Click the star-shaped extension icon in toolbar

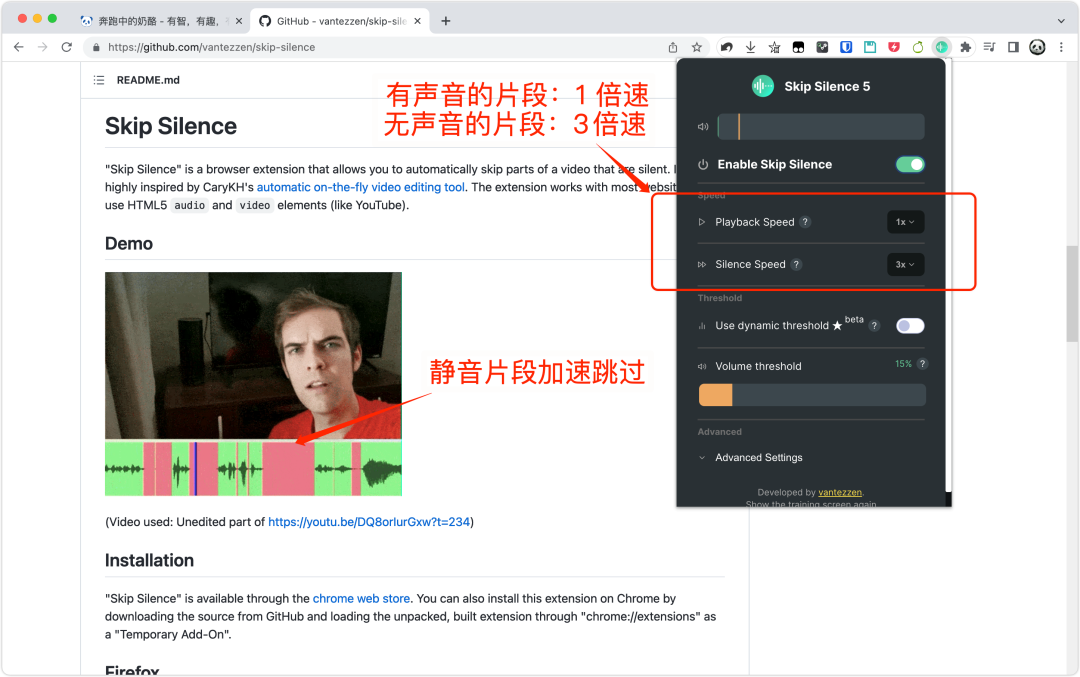click(775, 47)
